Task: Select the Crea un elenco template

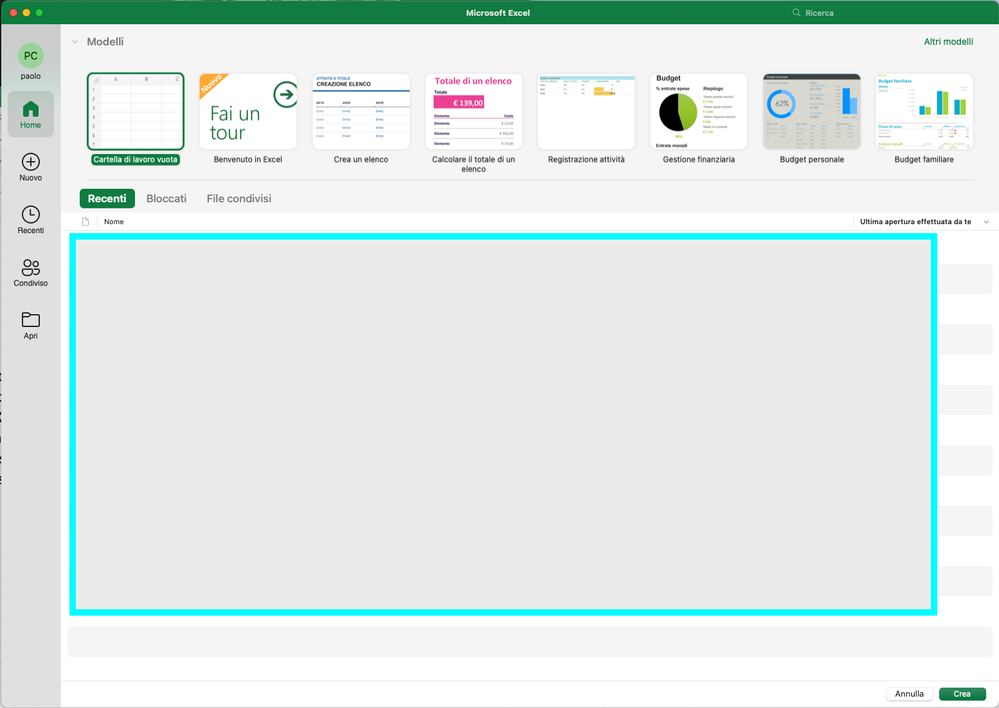Action: 361,119
